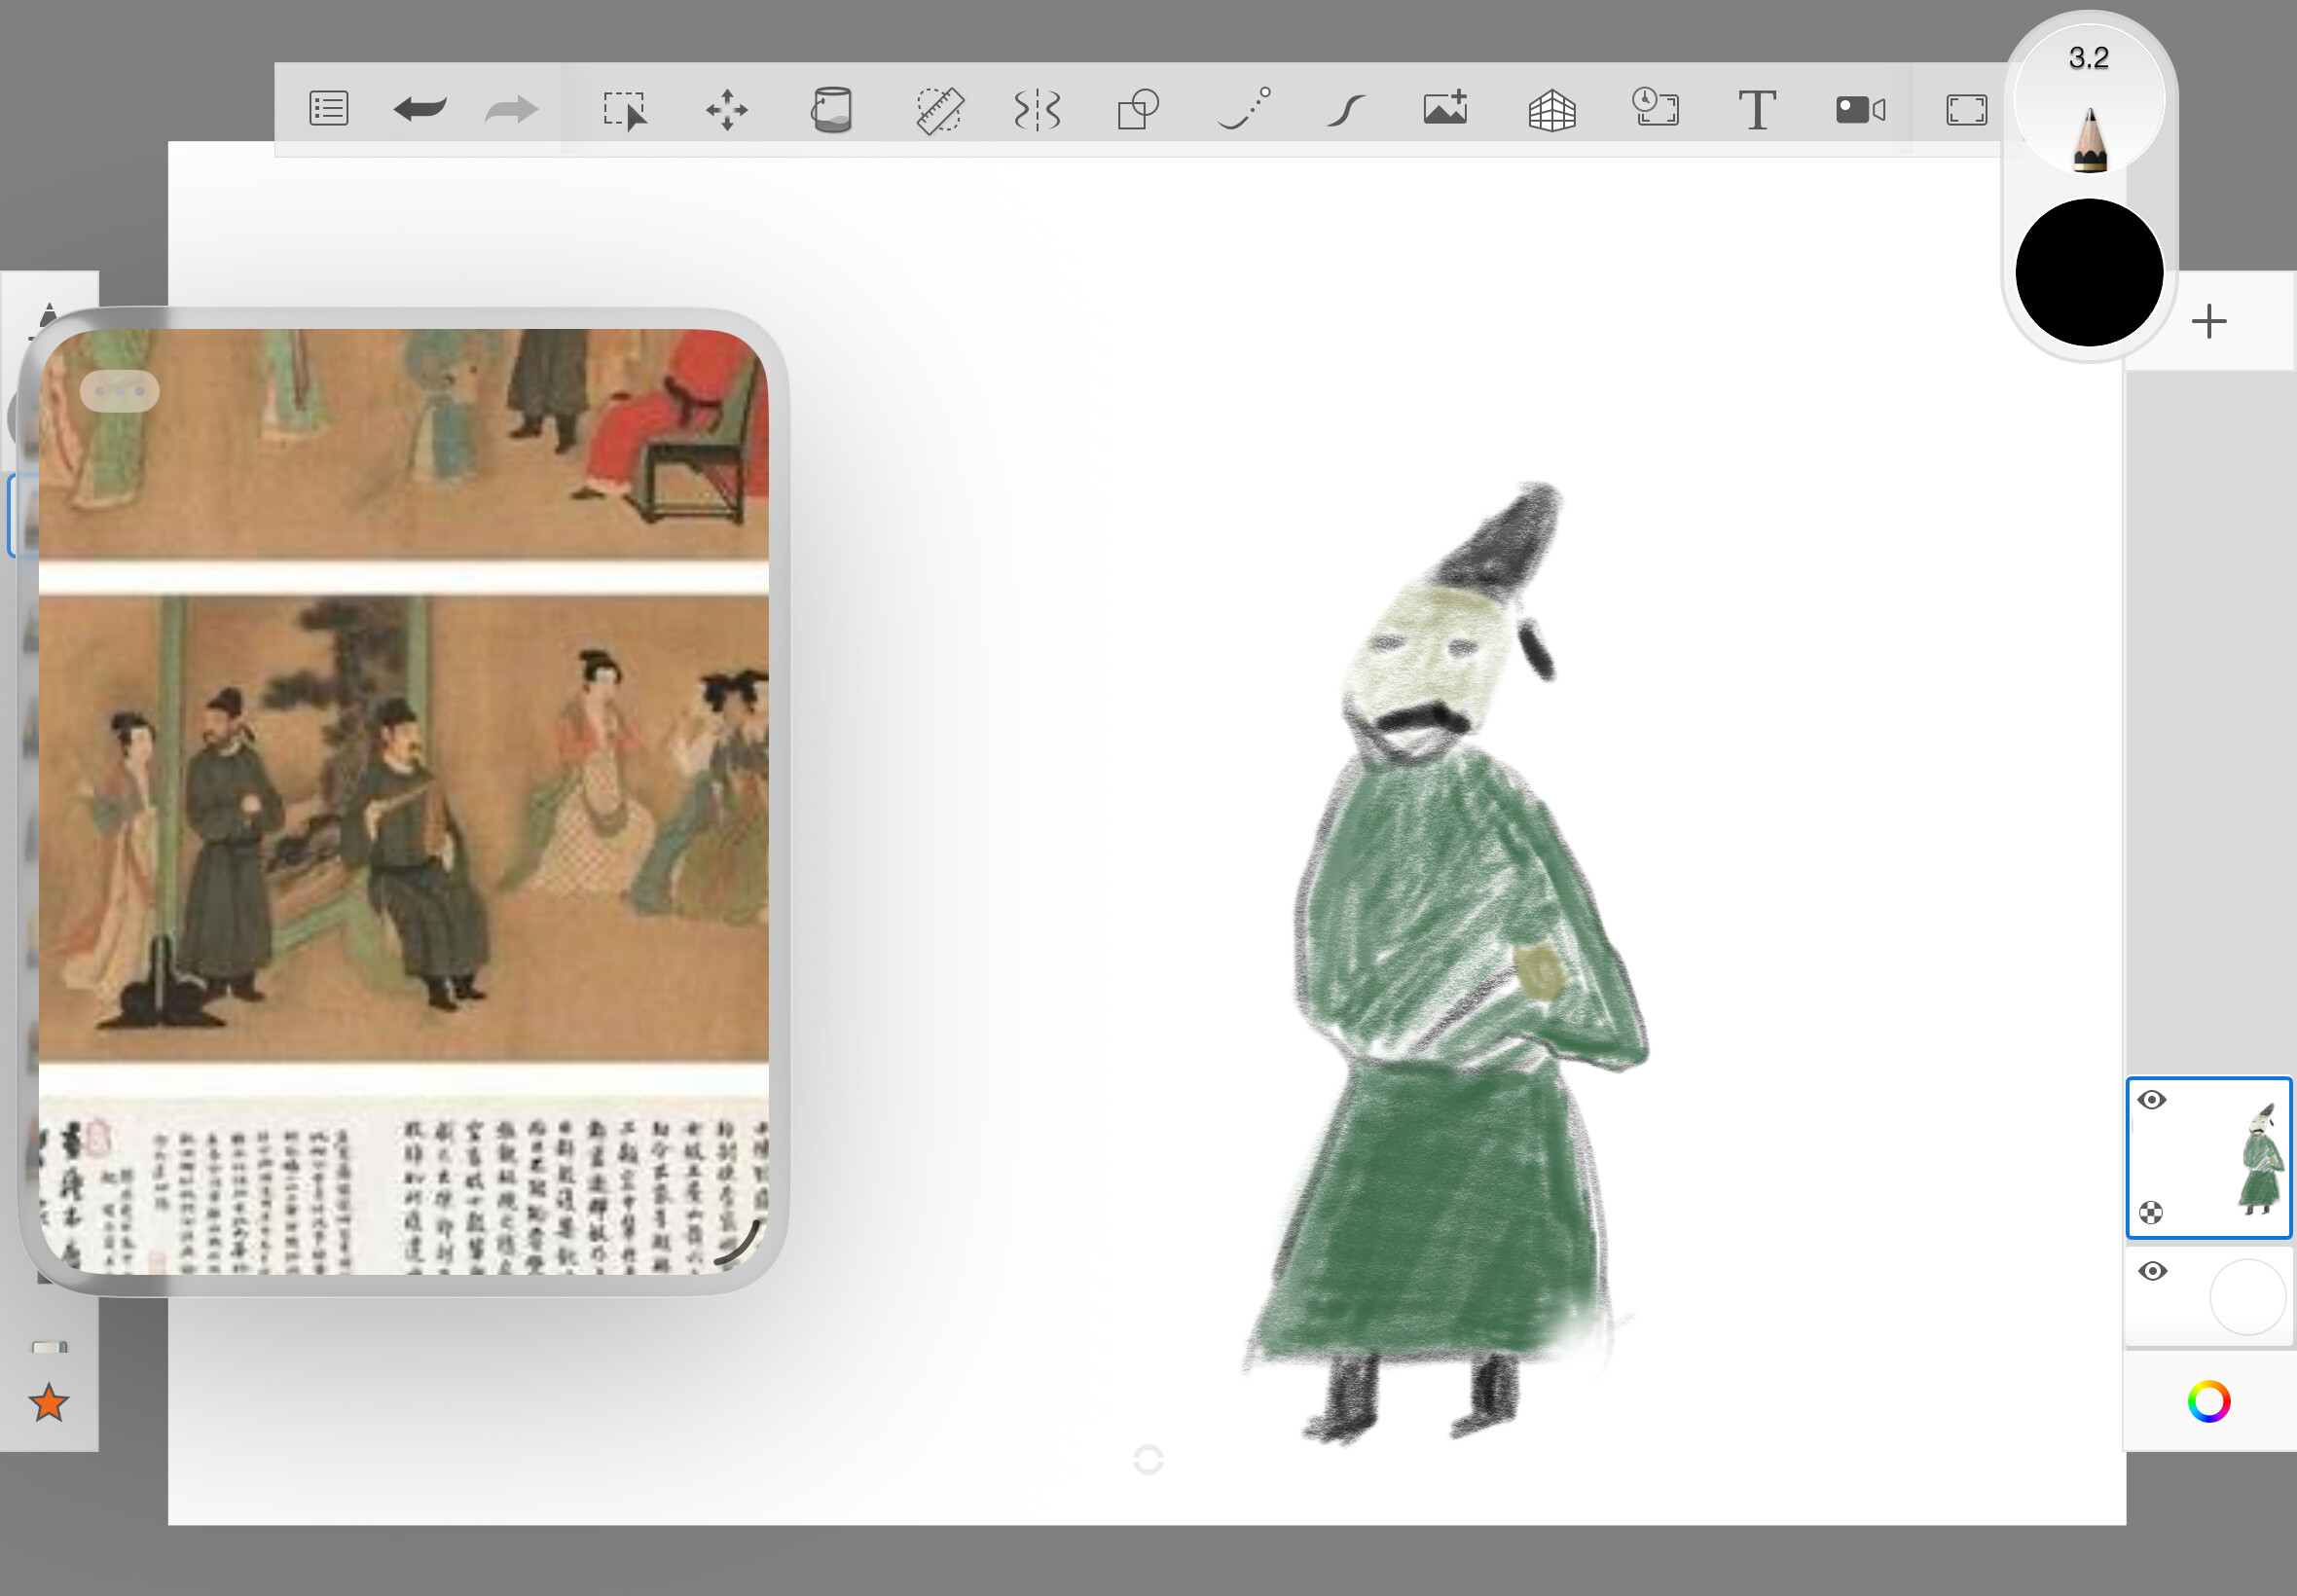Expand the reference image options pill
This screenshot has height=1596, width=2297.
tap(119, 391)
